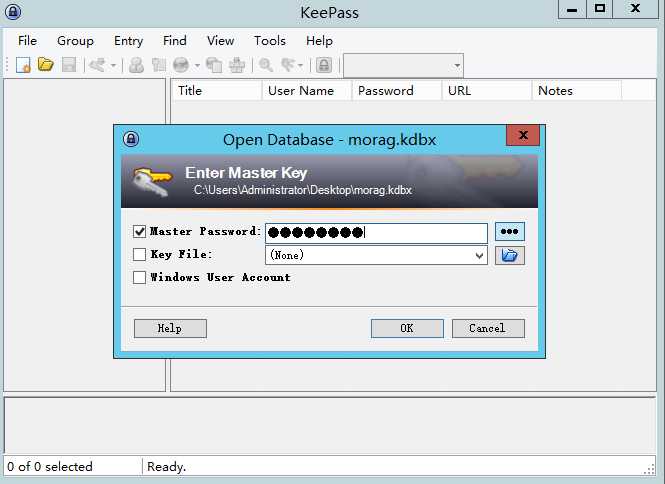The height and width of the screenshot is (484, 665).
Task: Click the Notes column header
Action: [x=577, y=91]
